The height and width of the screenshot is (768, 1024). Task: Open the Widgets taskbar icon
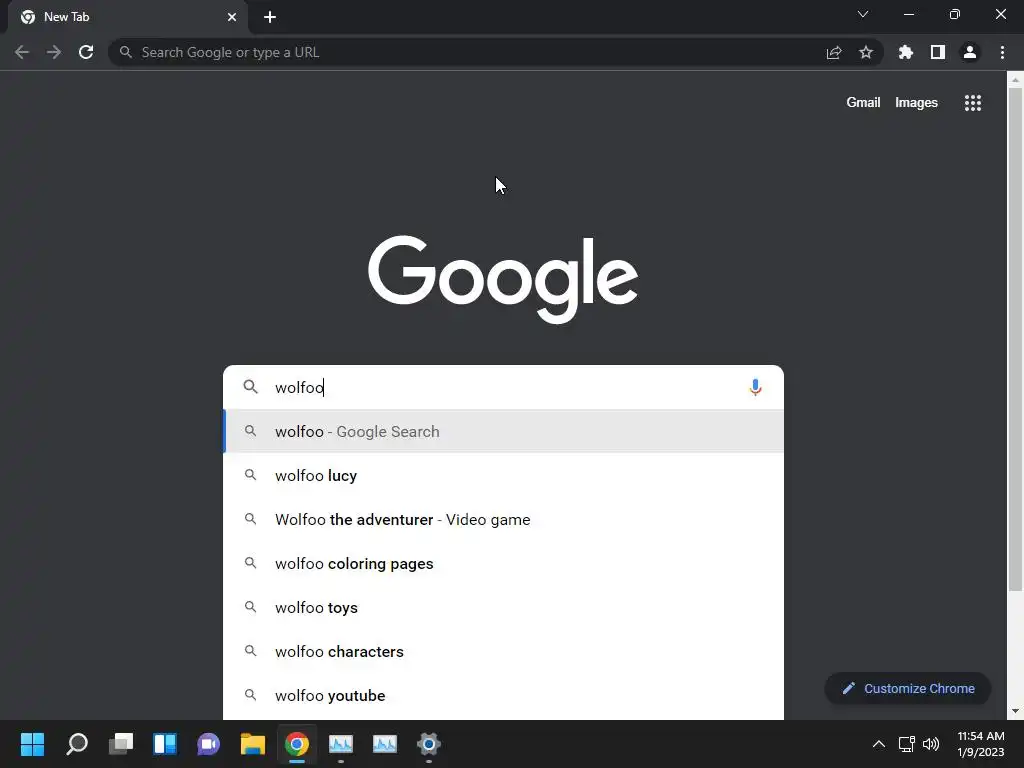coord(165,744)
